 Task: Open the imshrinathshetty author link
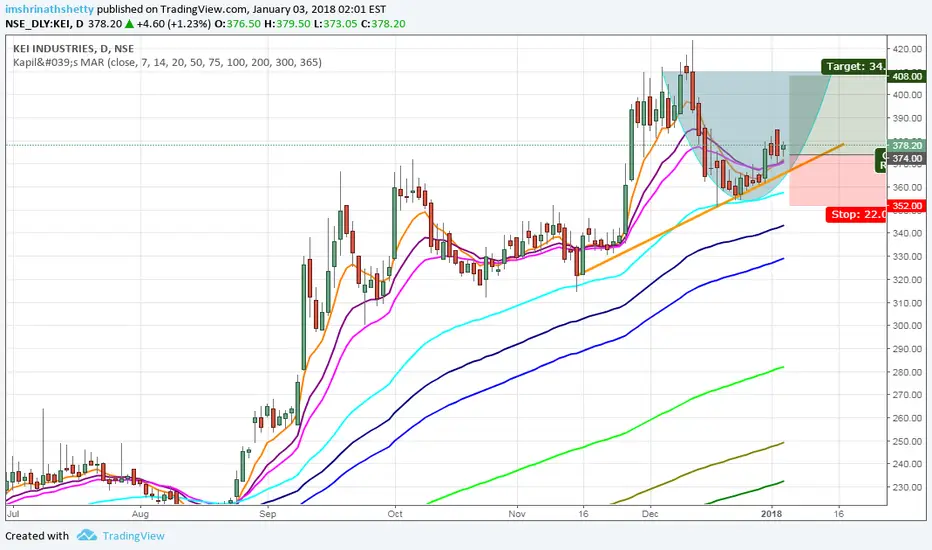(50, 10)
